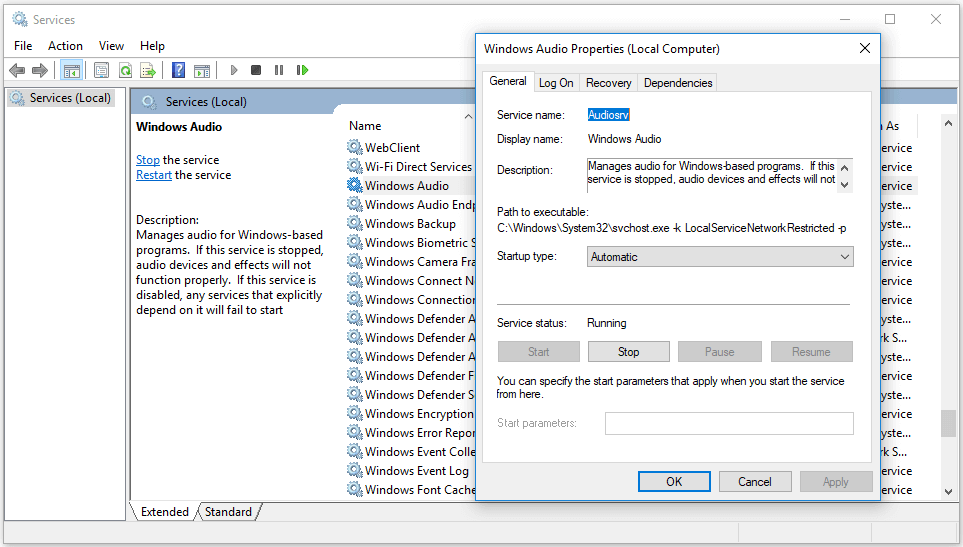The image size is (963, 547).
Task: Select Windows Font Cache gear icon
Action: click(354, 489)
